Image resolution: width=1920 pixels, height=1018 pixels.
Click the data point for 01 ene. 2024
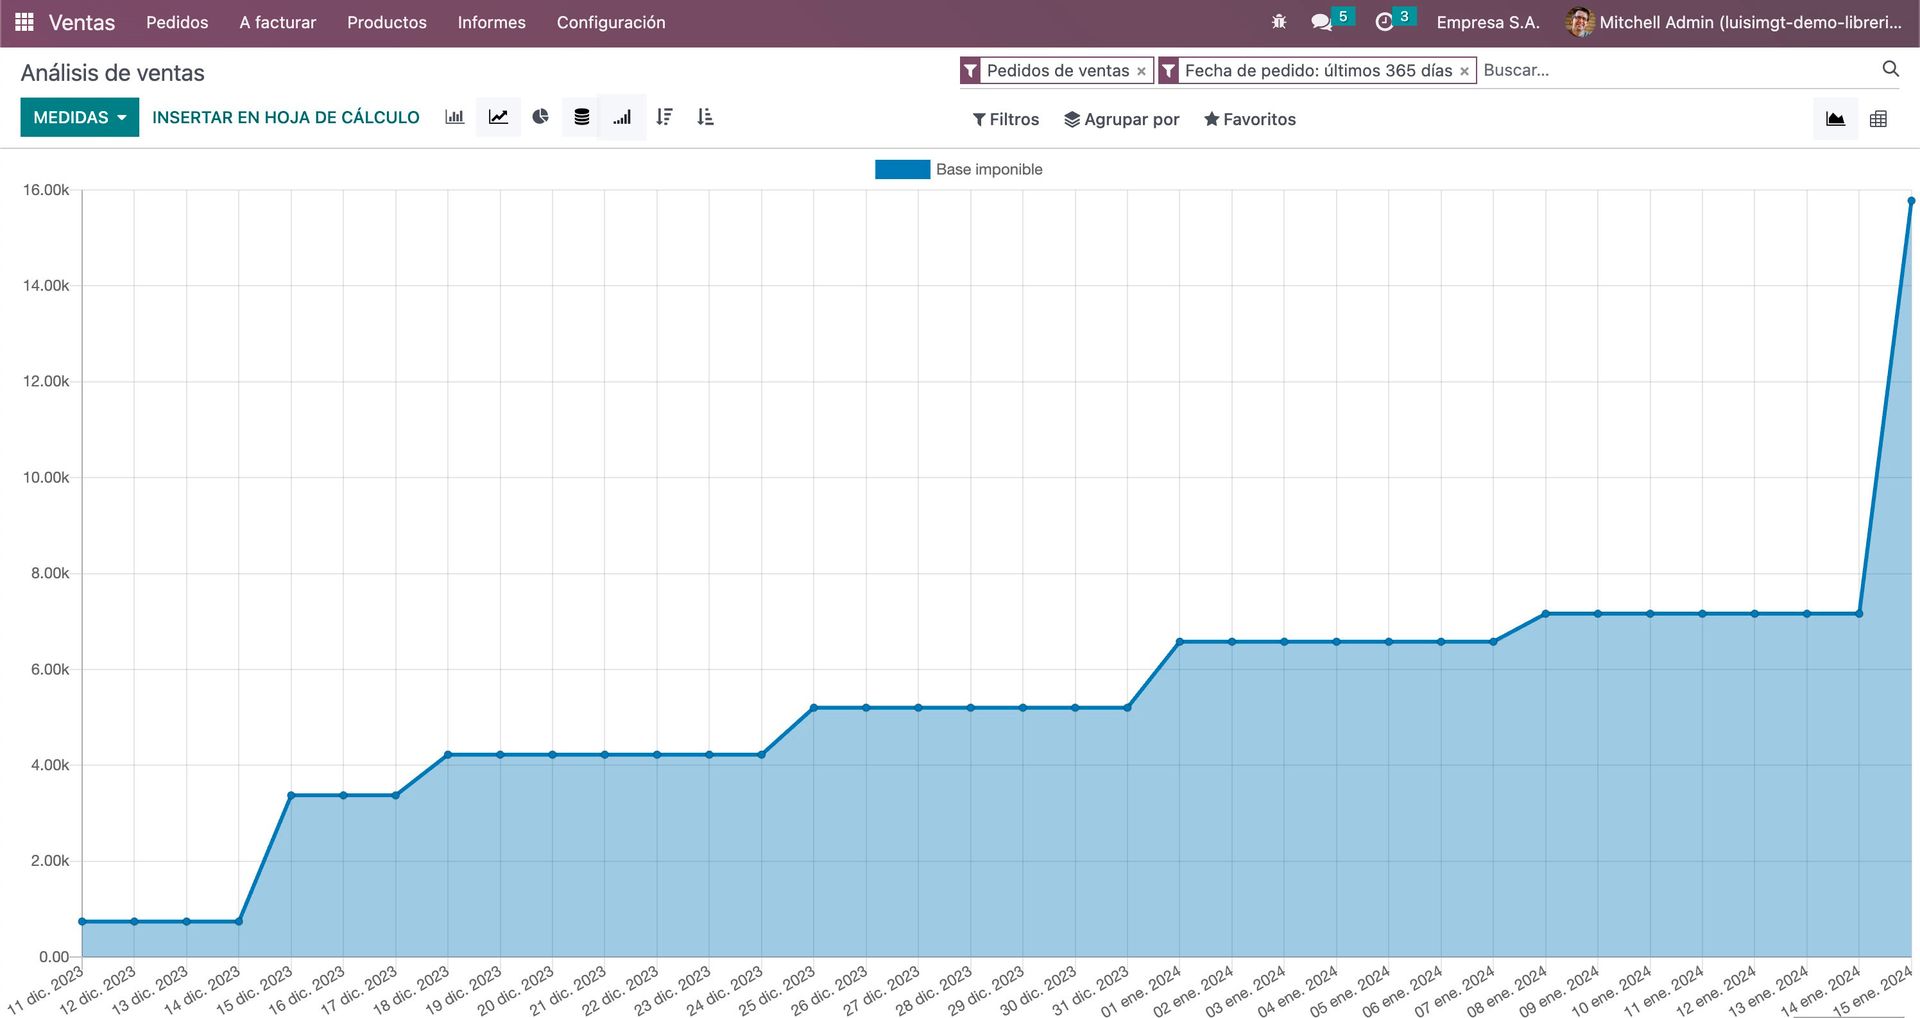1180,642
